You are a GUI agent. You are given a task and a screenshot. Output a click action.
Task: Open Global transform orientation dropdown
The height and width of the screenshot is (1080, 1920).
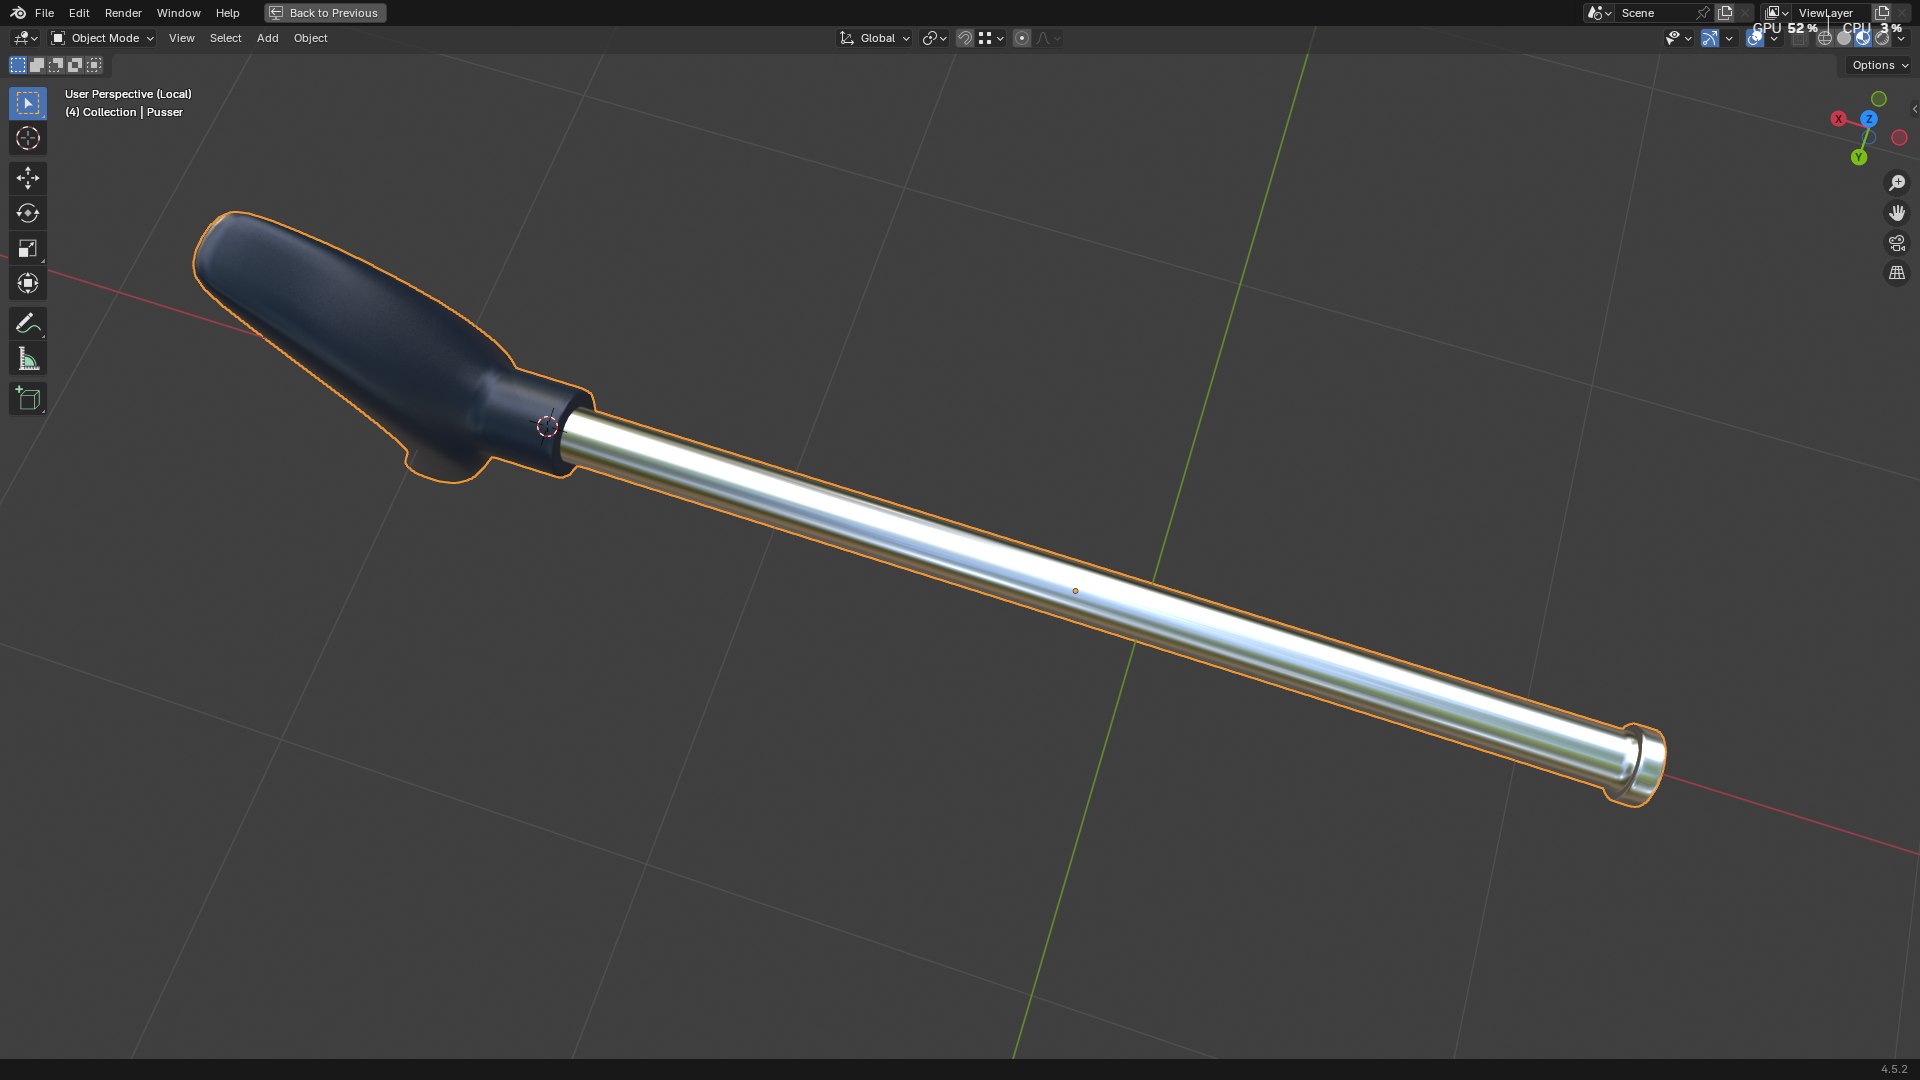874,38
